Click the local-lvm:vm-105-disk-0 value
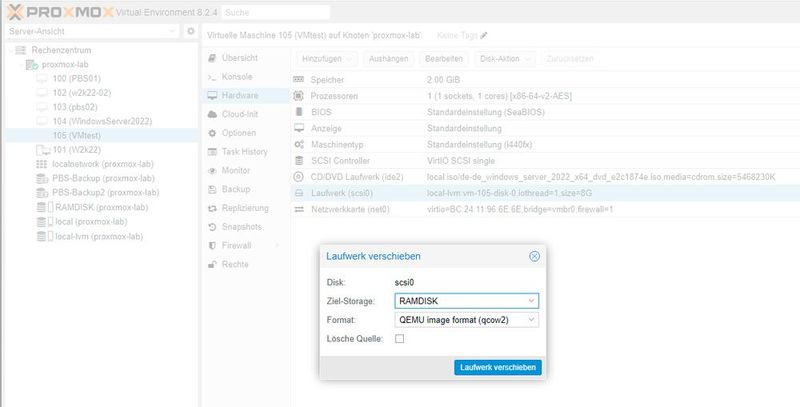 [x=509, y=193]
